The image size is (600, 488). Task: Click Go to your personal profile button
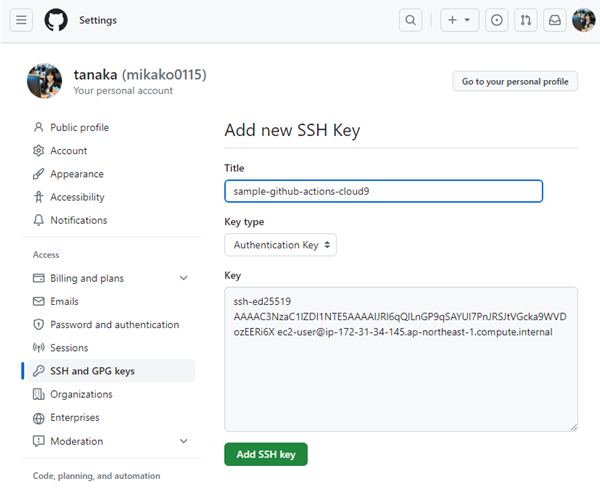(515, 82)
